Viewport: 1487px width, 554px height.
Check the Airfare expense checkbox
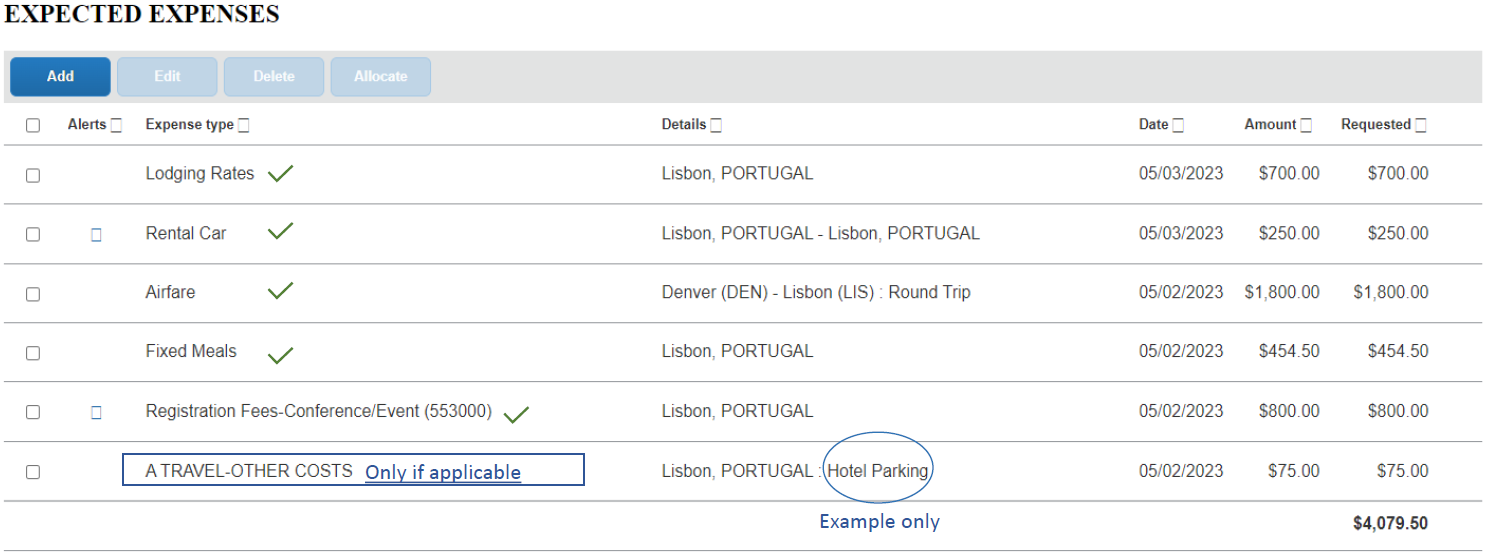[x=33, y=294]
